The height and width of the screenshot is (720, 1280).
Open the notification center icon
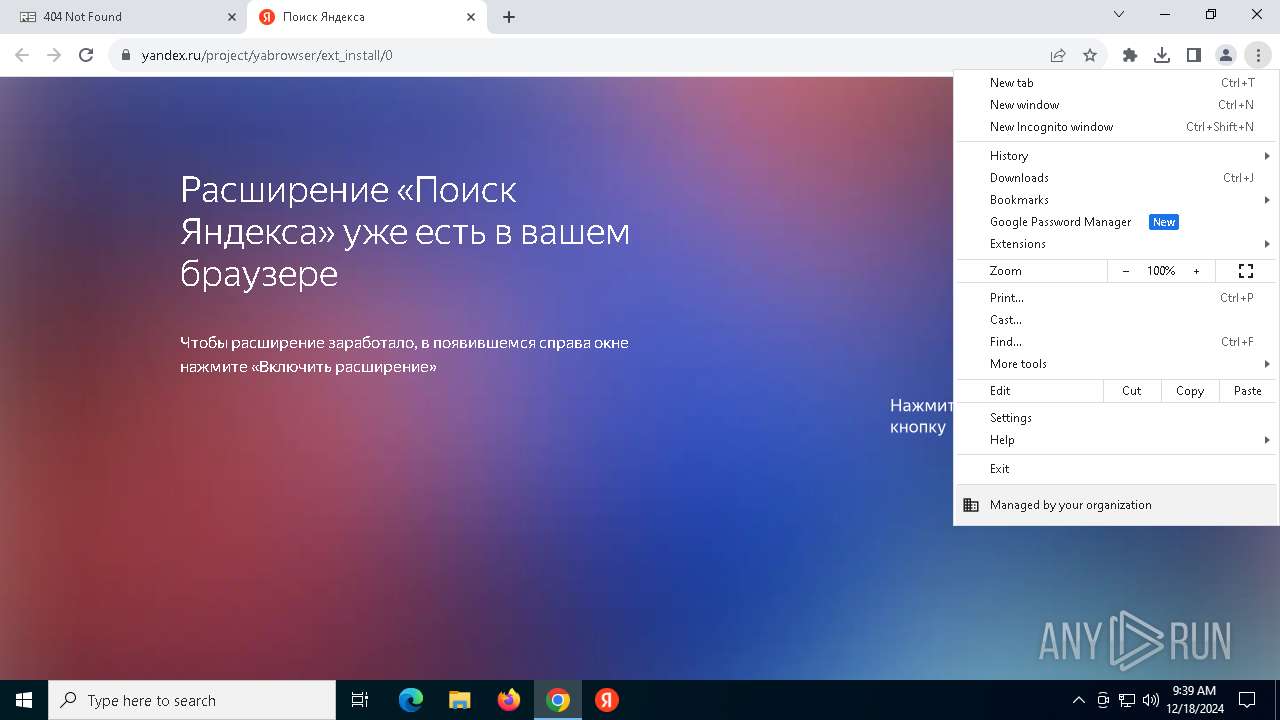1247,700
